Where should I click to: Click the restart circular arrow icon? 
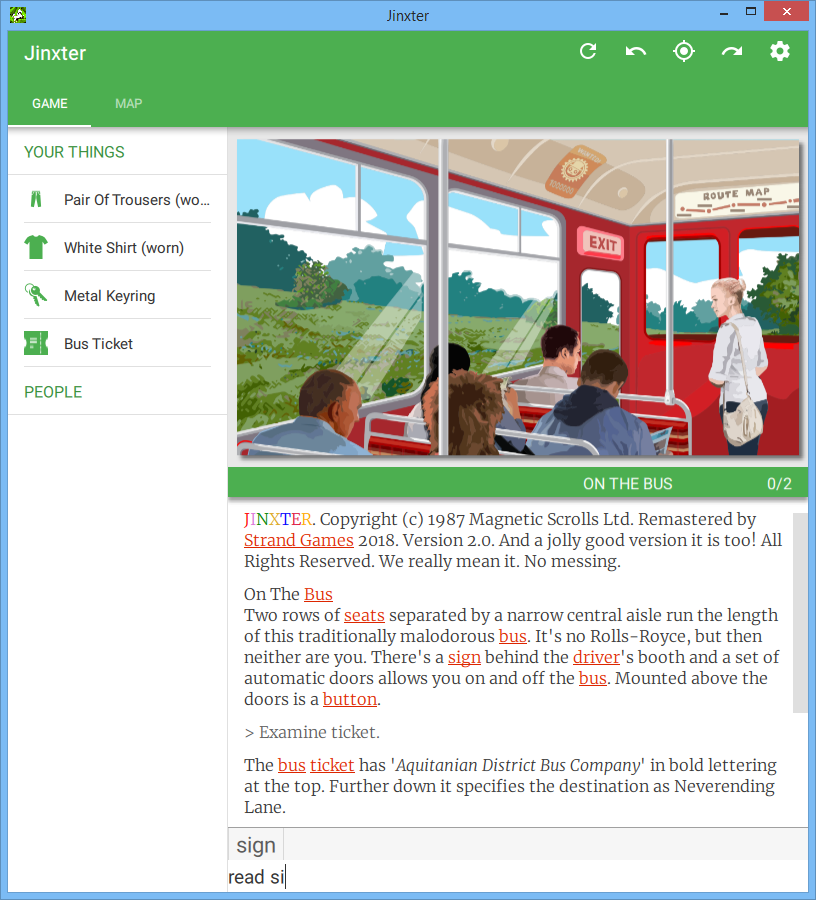pyautogui.click(x=588, y=52)
